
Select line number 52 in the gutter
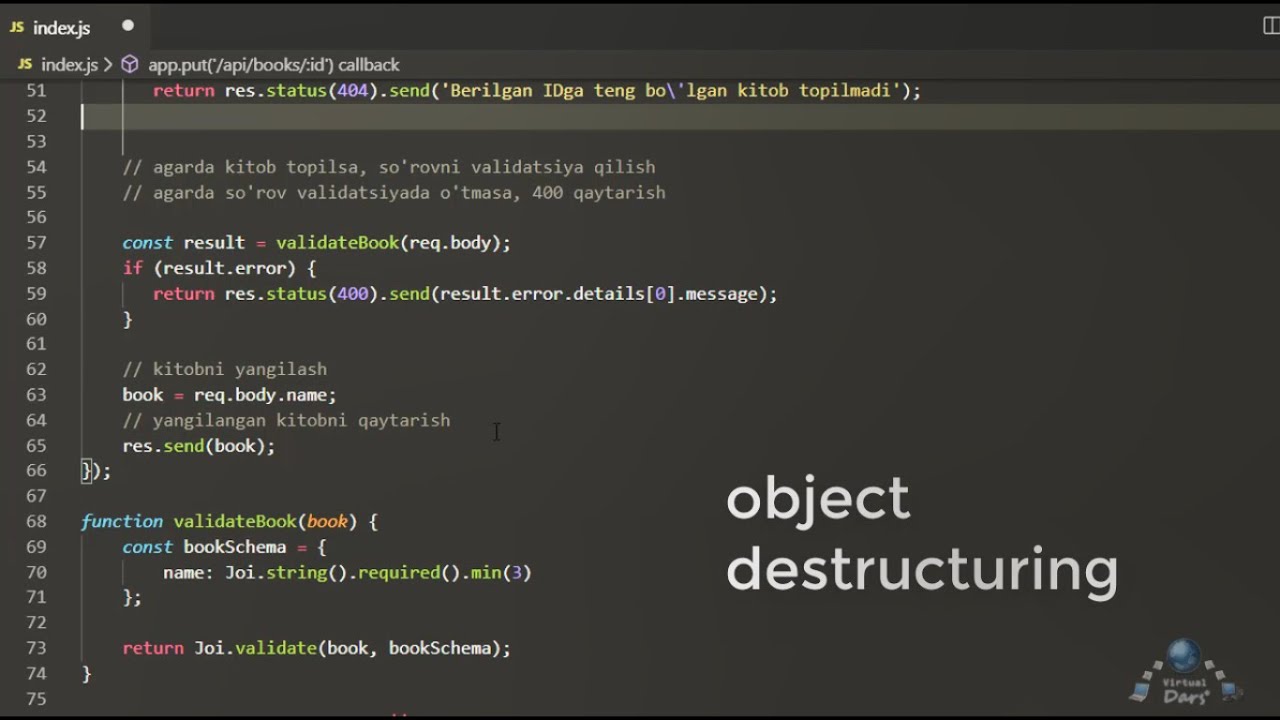click(36, 116)
